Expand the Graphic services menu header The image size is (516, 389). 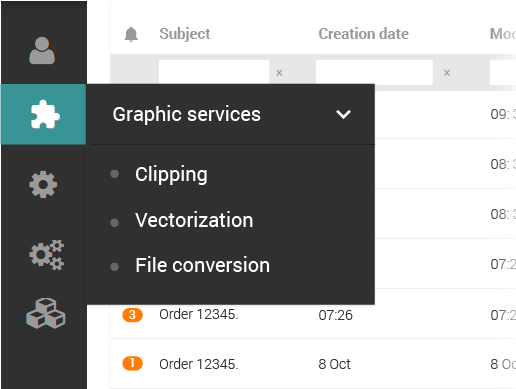coord(231,114)
